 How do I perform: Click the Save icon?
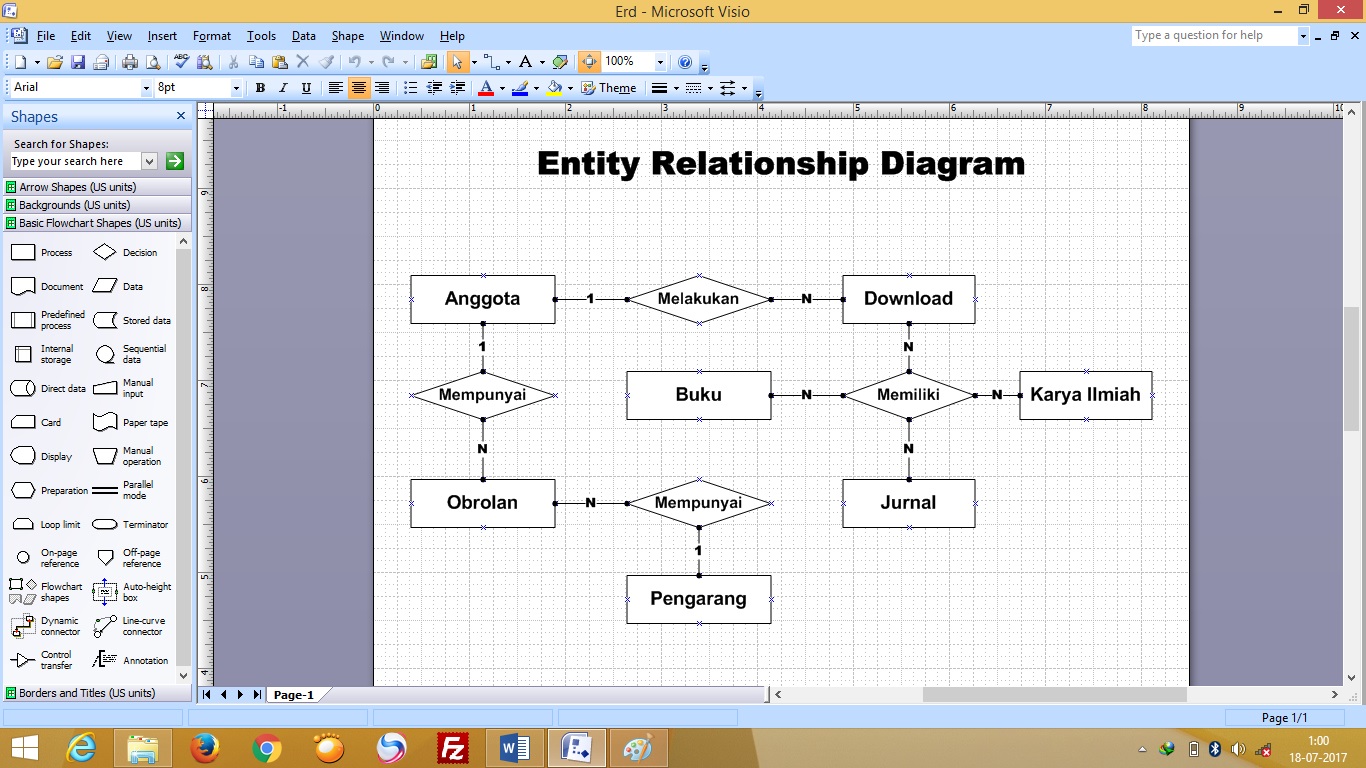pos(78,62)
